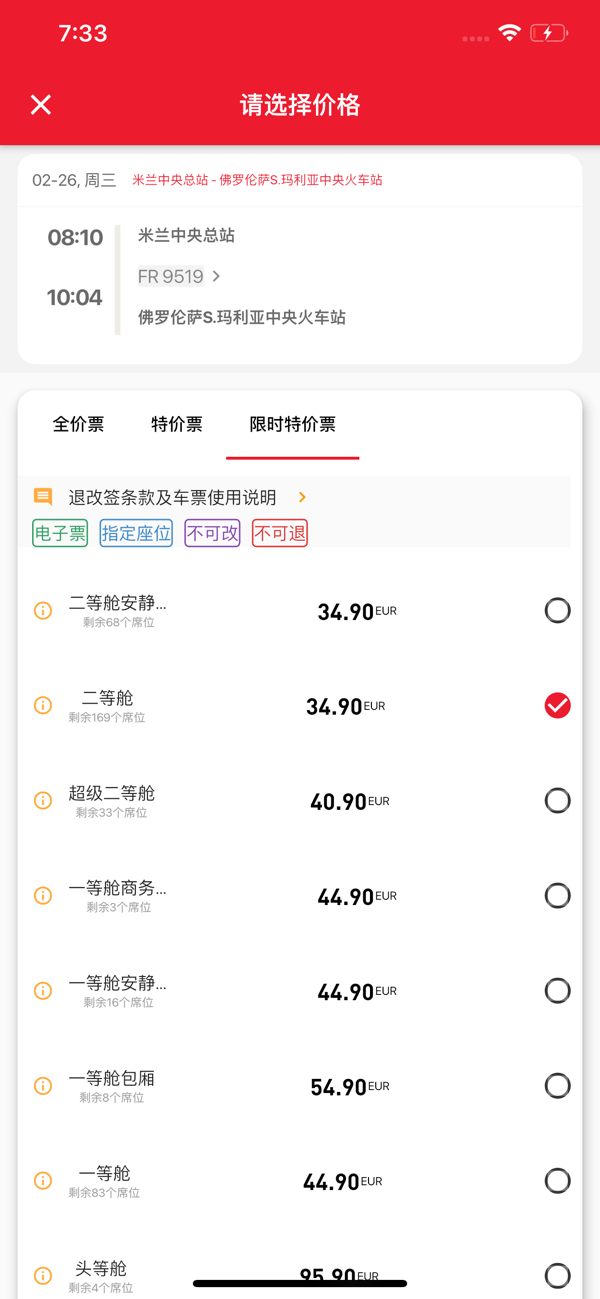Choose the 一等舱 44.90 EUR option
The image size is (600, 1299).
557,1181
